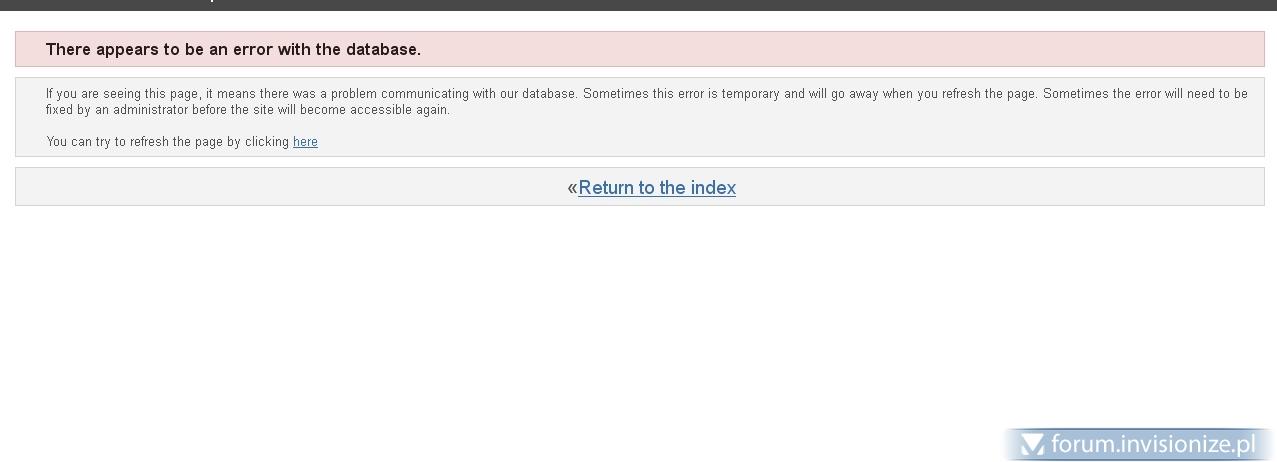Click the Invisionize logo icon in watermark
This screenshot has width=1277, height=462.
pyautogui.click(x=1032, y=444)
